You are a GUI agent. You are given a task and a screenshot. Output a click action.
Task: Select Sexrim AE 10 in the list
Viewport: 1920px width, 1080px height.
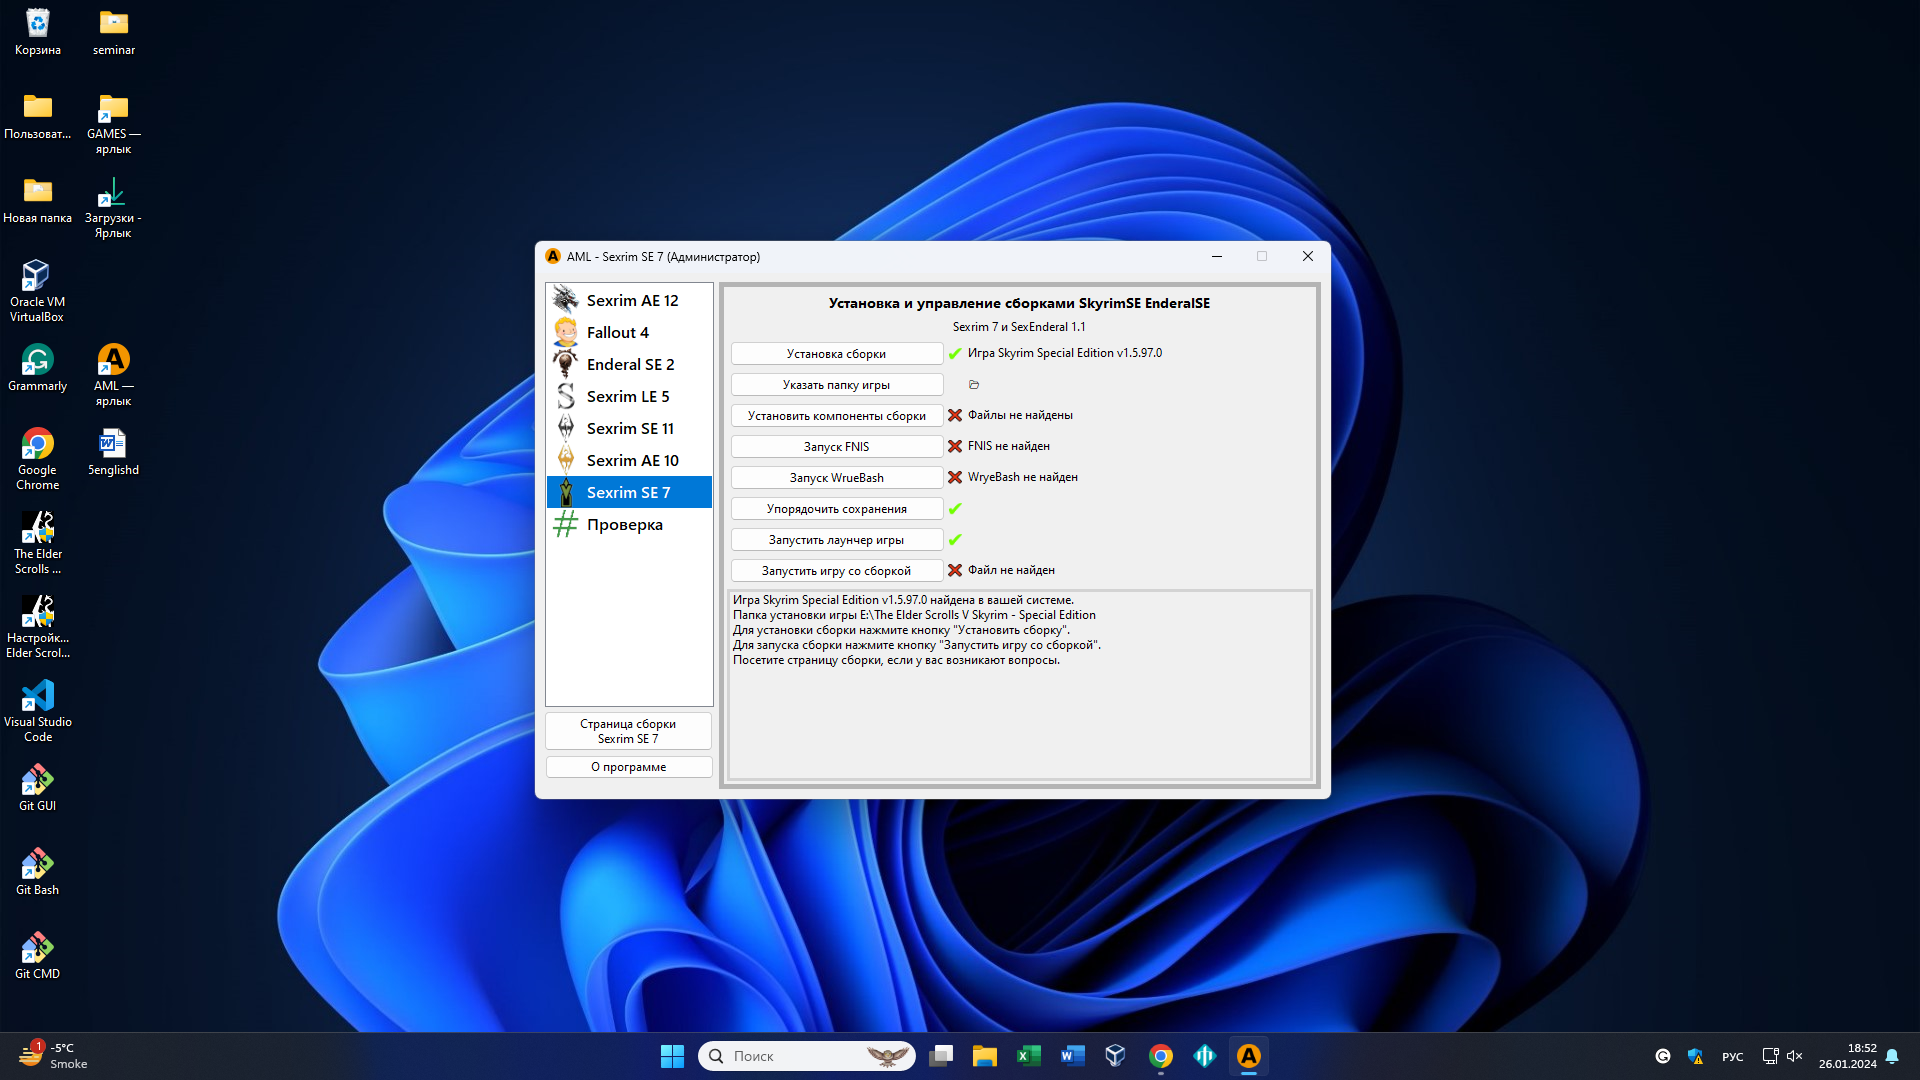click(x=632, y=461)
